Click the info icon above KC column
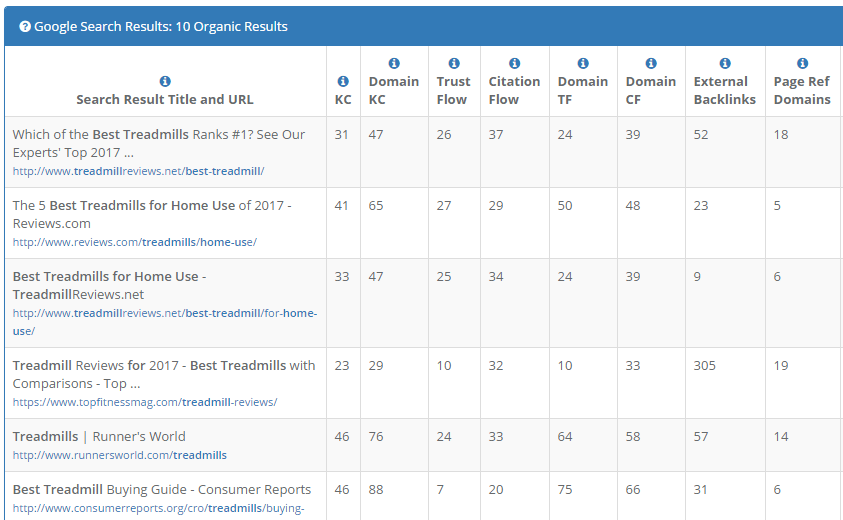The width and height of the screenshot is (843, 520). click(x=343, y=81)
